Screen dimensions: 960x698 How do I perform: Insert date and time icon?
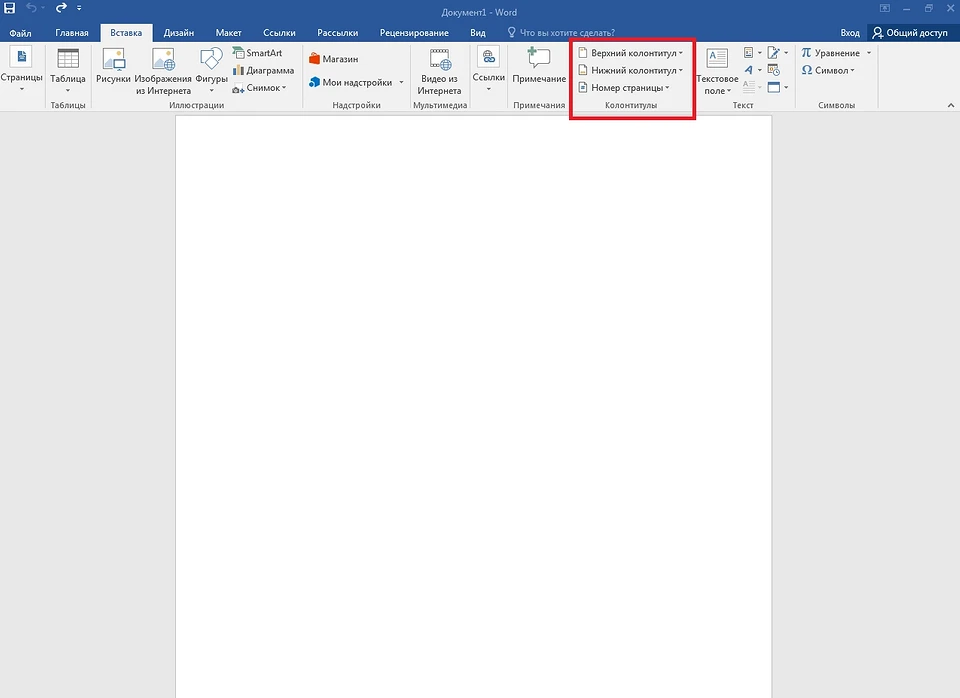click(x=774, y=70)
